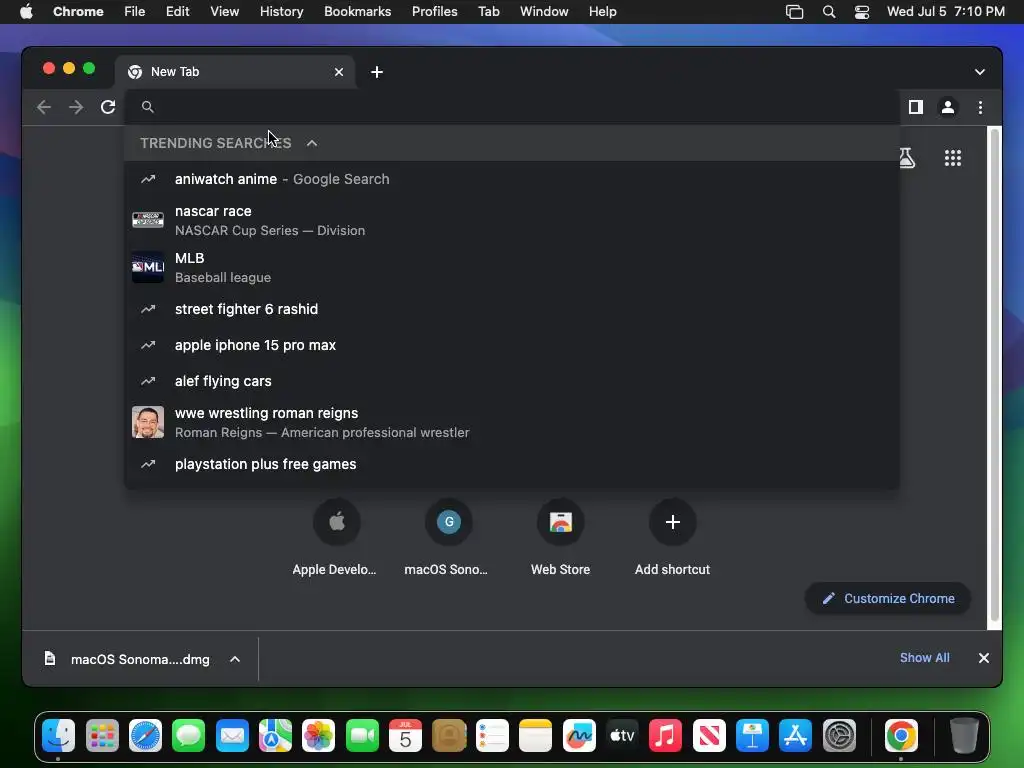1024x768 pixels.
Task: Open the Chrome side panel
Action: click(916, 107)
